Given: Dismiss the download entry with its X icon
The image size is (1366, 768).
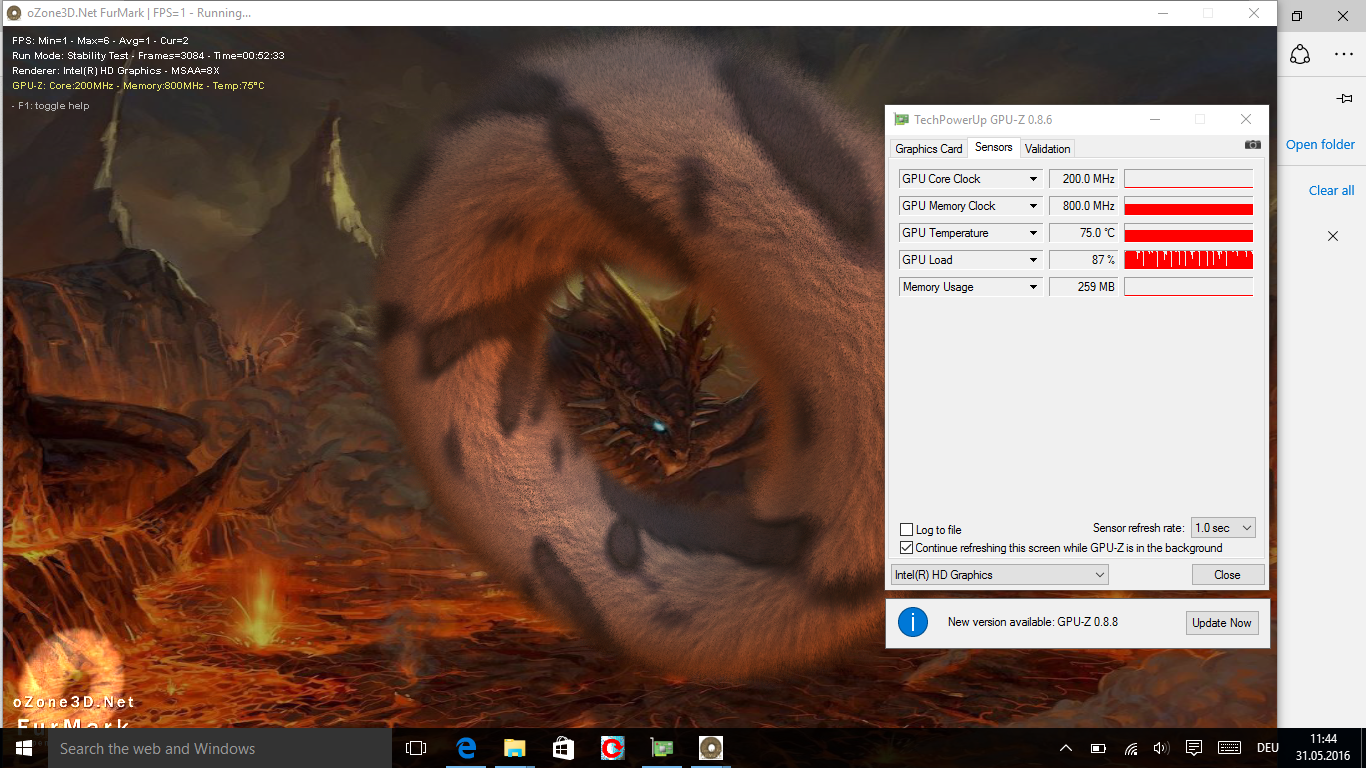Looking at the screenshot, I should [x=1333, y=236].
